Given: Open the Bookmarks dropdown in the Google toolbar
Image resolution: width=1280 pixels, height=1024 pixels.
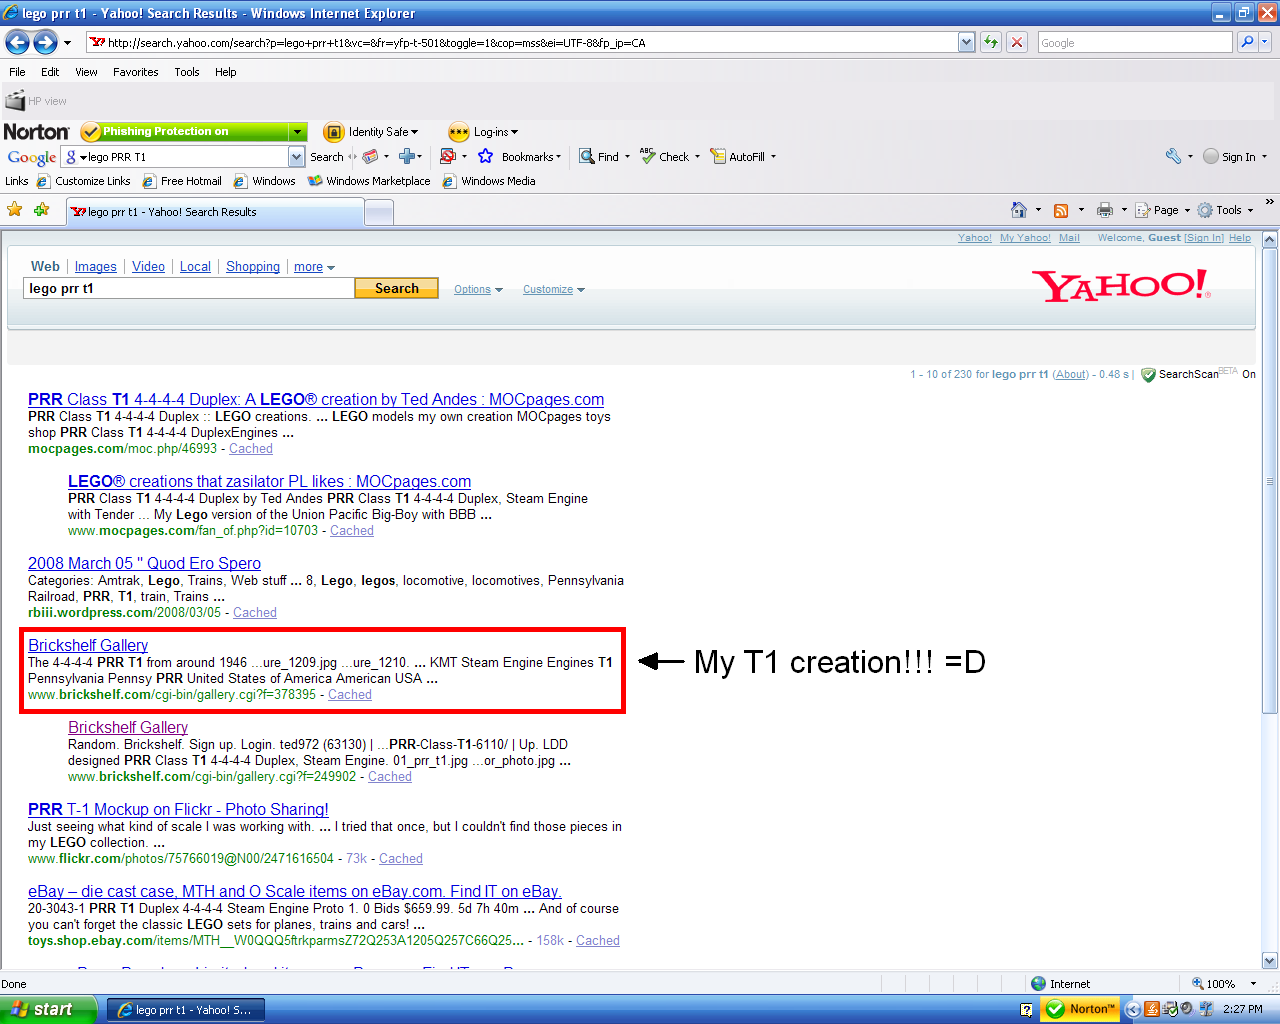Looking at the screenshot, I should click(520, 157).
